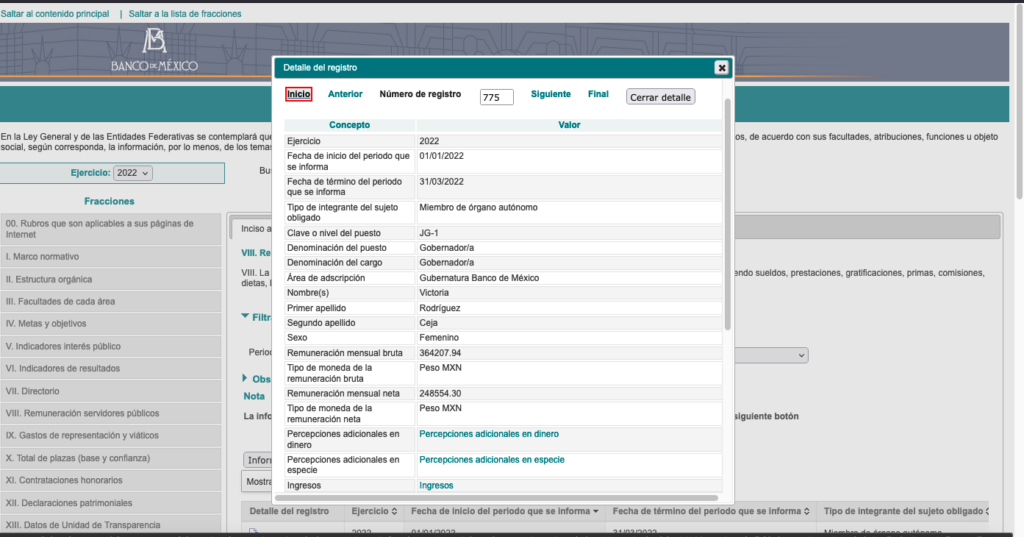Close the Detalle del registro dialog with X
Screen dimensions: 1024x537
[721, 67]
